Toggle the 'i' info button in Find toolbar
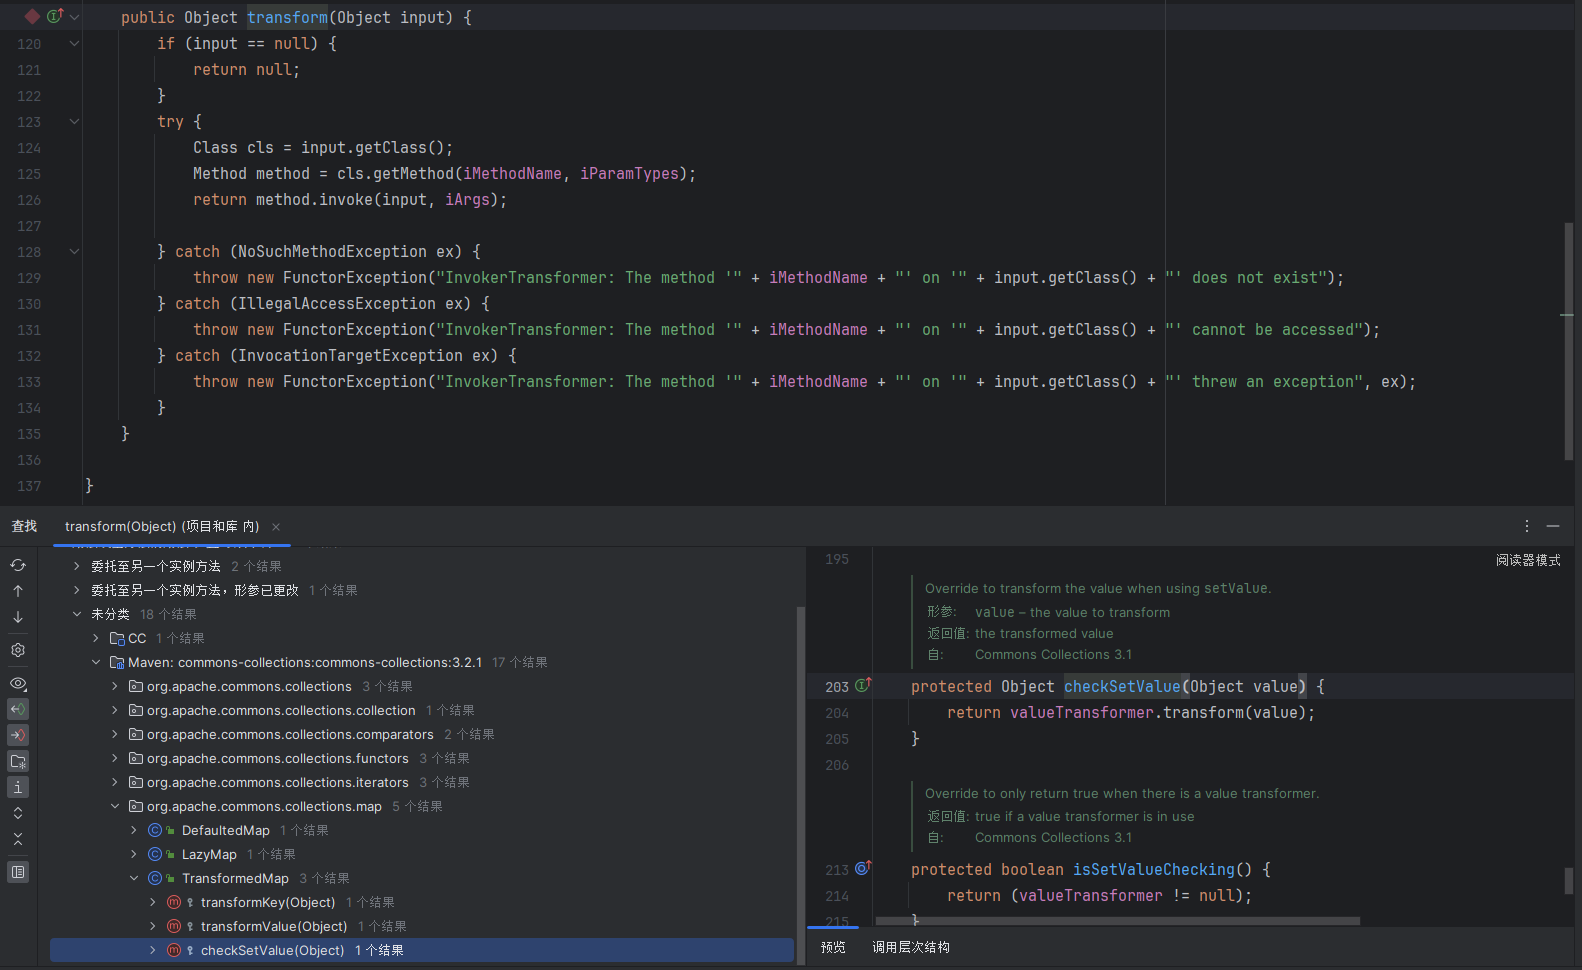1582x970 pixels. [18, 787]
